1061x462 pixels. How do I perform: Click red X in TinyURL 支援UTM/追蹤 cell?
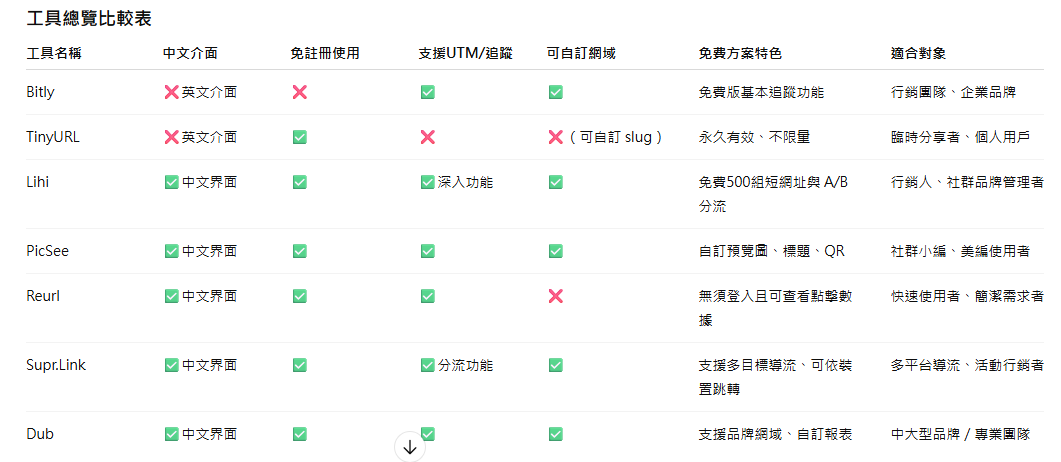[427, 137]
